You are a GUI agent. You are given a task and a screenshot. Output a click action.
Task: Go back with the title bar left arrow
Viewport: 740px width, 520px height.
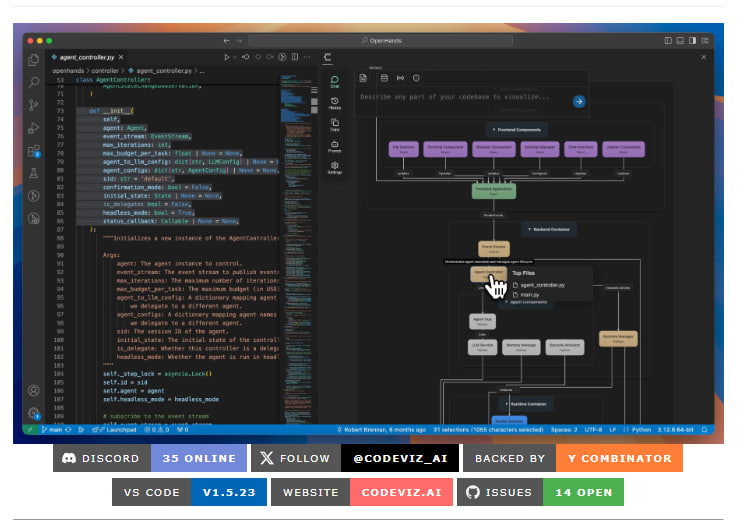click(x=227, y=41)
